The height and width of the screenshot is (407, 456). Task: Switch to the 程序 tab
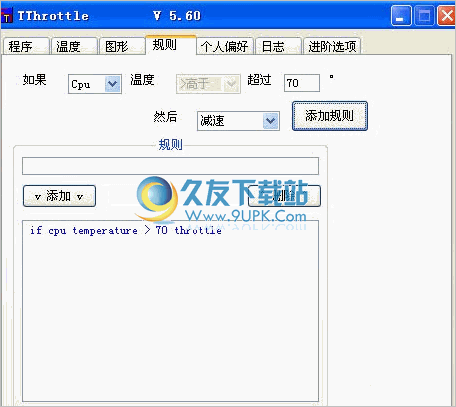(26, 46)
